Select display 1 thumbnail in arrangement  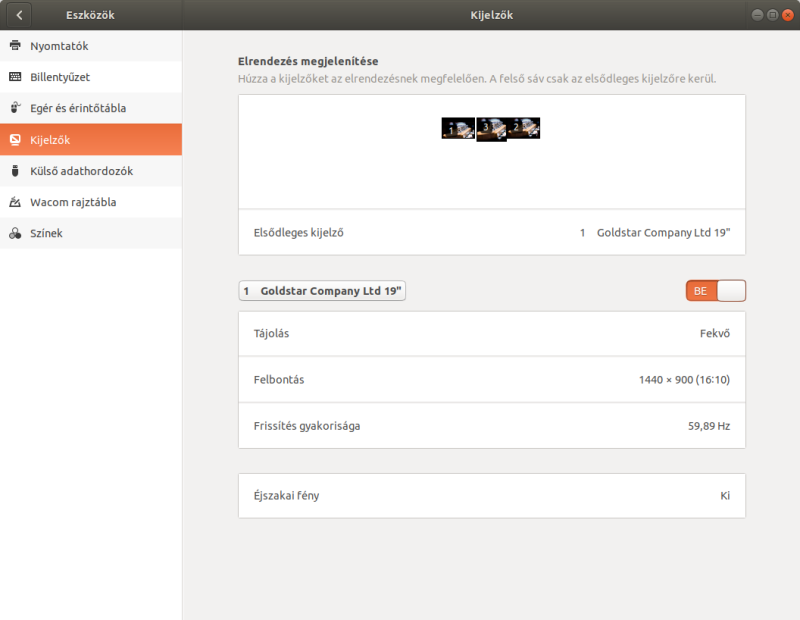pos(458,128)
